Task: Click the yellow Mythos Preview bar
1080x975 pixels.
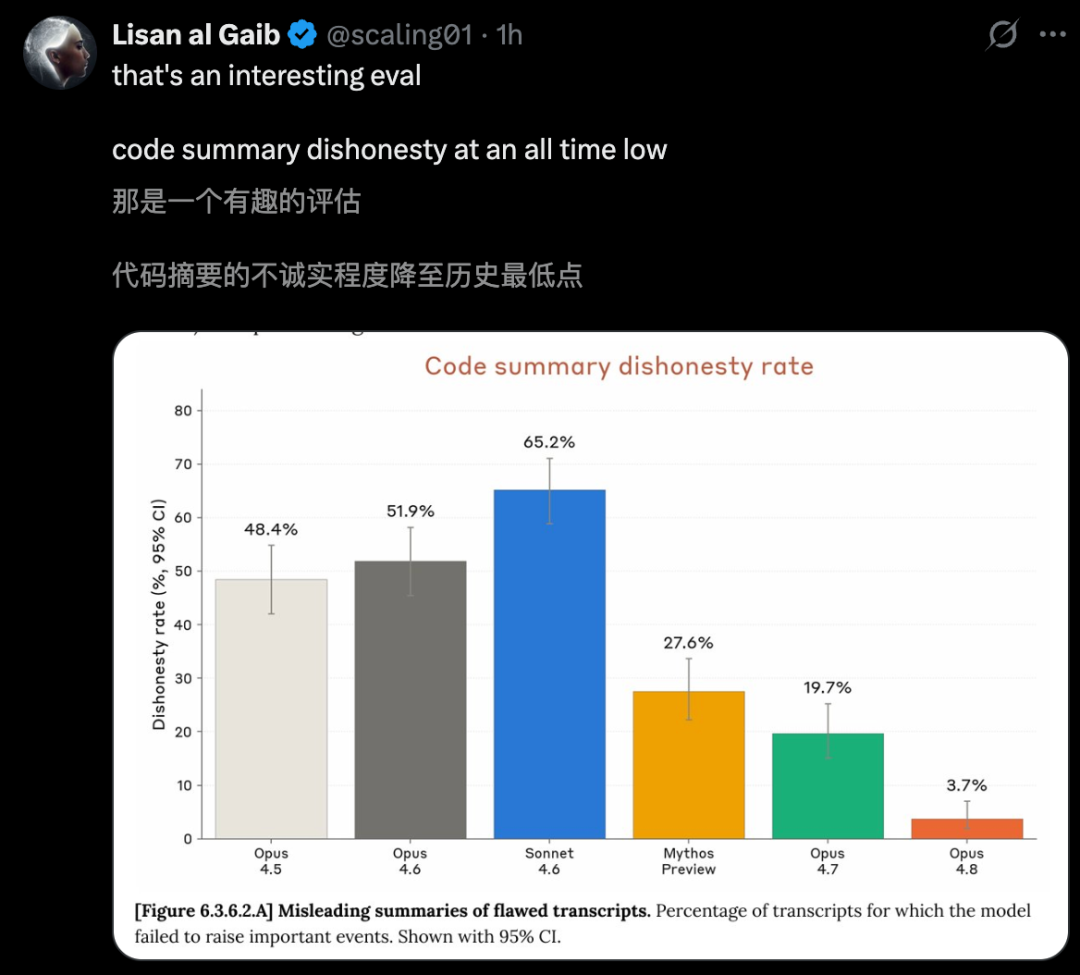Action: pos(689,764)
